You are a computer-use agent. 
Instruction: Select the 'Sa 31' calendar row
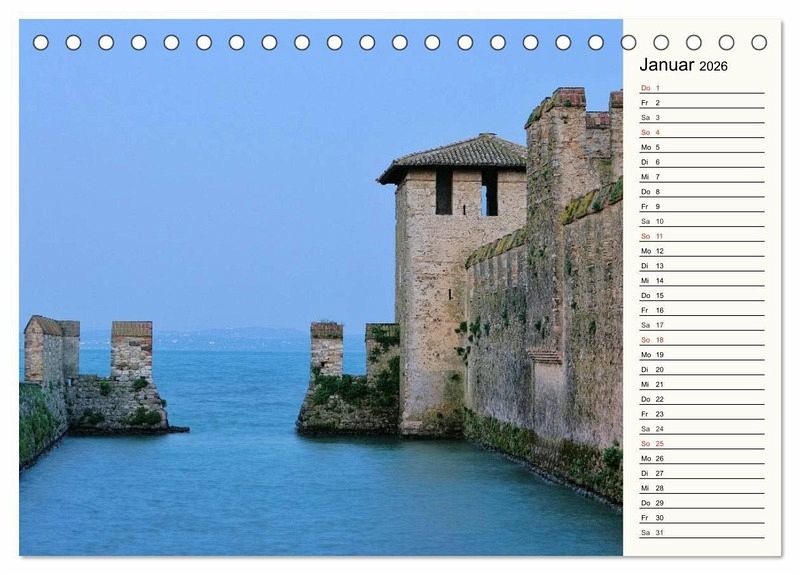coord(702,532)
